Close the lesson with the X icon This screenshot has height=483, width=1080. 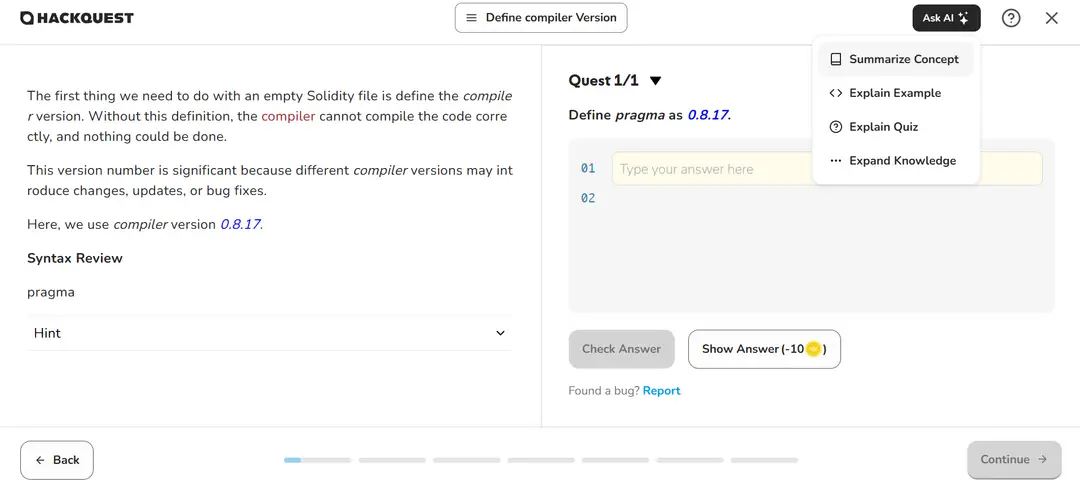coord(1051,18)
